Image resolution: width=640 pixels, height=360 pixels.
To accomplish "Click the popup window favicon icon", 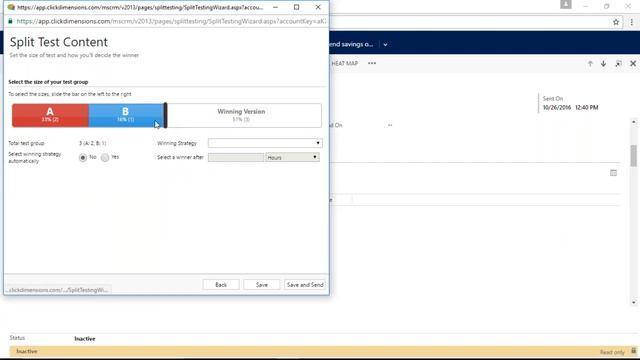I will coord(11,7).
